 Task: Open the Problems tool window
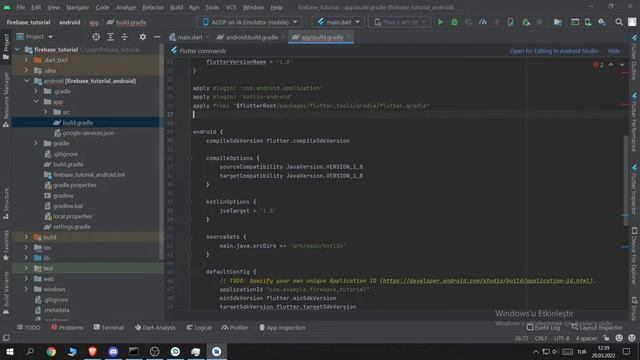point(67,327)
